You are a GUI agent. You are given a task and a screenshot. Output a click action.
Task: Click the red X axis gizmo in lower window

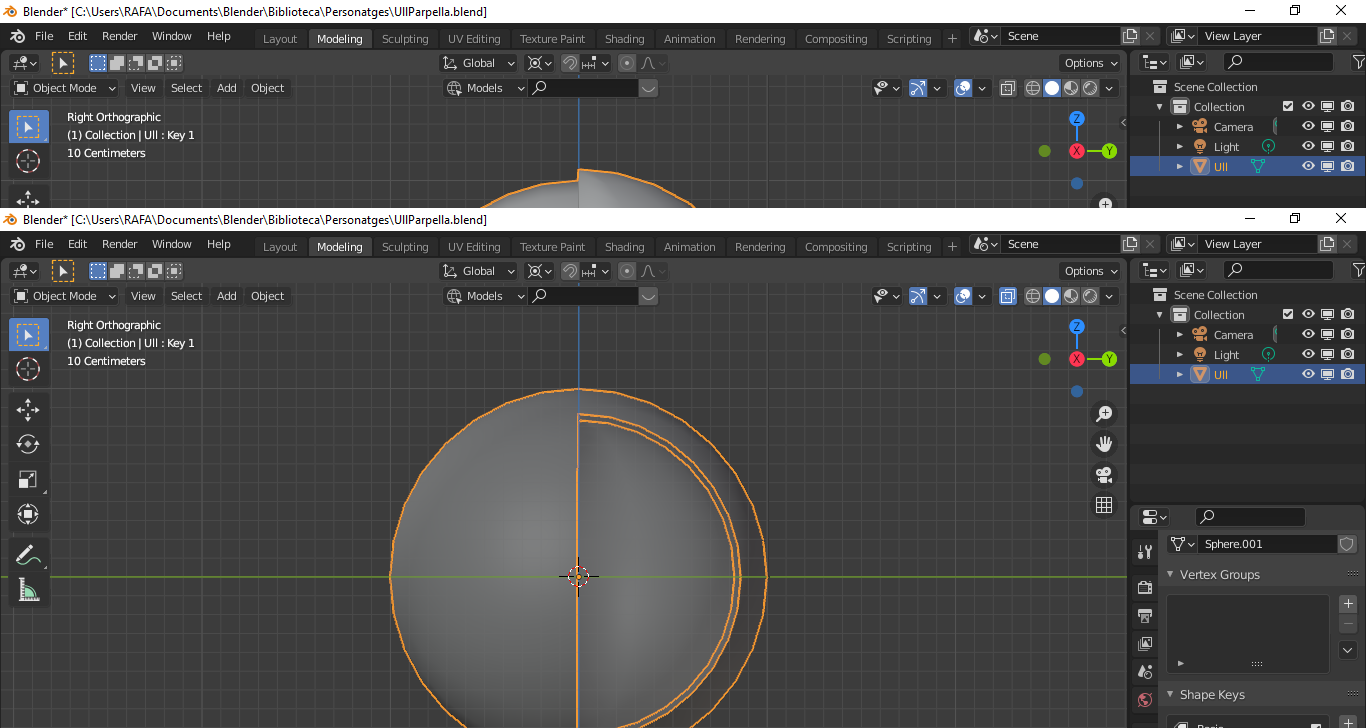click(1077, 359)
